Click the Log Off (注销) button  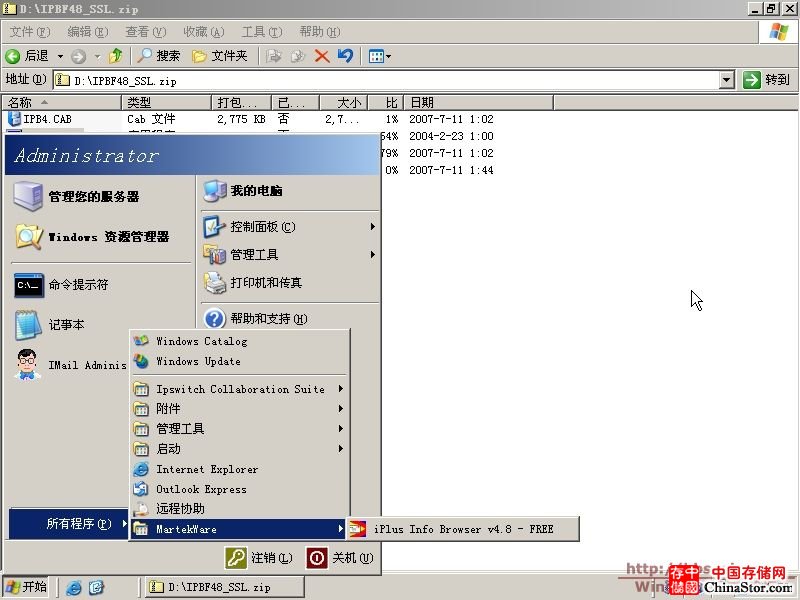[260, 558]
